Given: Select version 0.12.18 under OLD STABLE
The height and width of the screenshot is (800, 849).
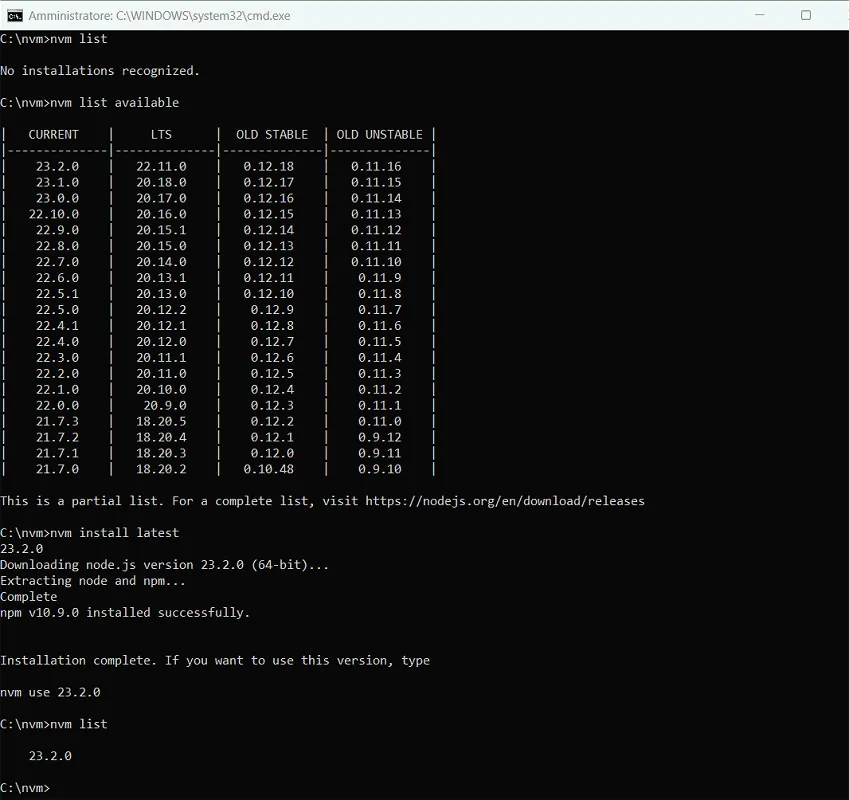Looking at the screenshot, I should coord(271,166).
